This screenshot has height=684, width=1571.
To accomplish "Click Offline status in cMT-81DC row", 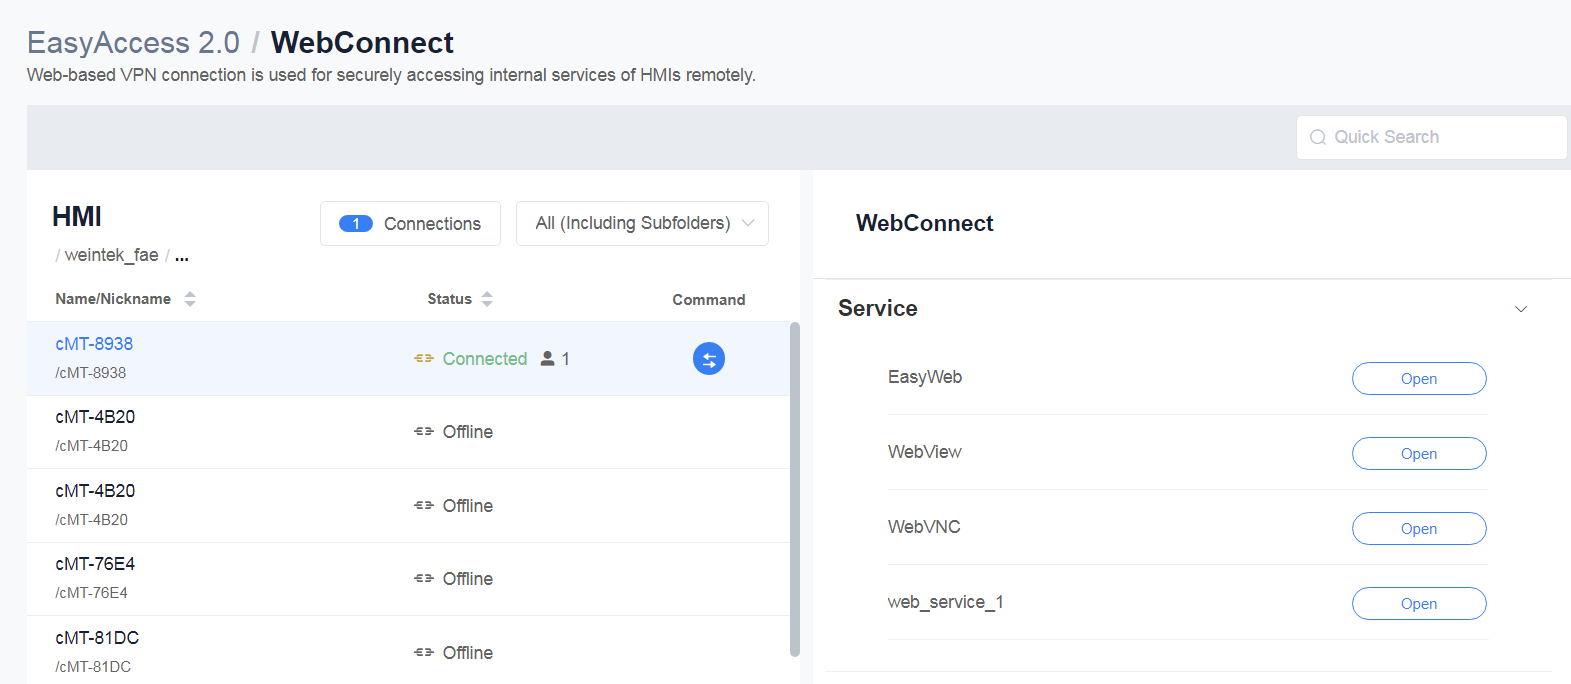I will [468, 653].
